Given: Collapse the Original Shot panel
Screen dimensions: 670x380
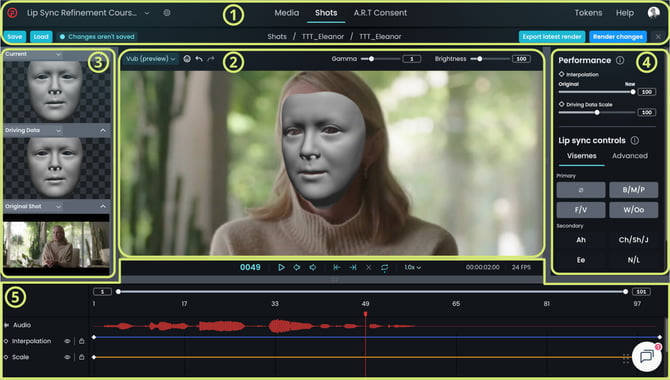Looking at the screenshot, I should tap(103, 206).
